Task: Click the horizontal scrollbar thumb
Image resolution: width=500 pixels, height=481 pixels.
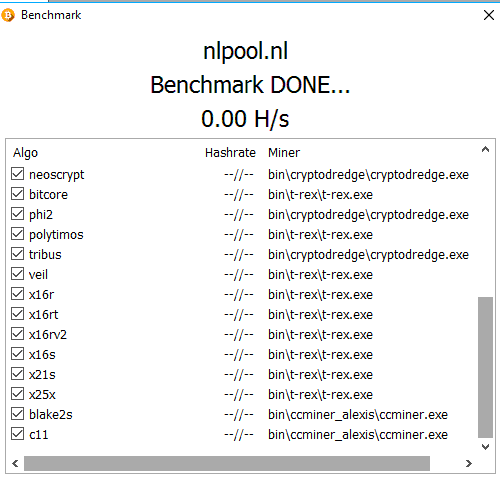Action: (227, 463)
